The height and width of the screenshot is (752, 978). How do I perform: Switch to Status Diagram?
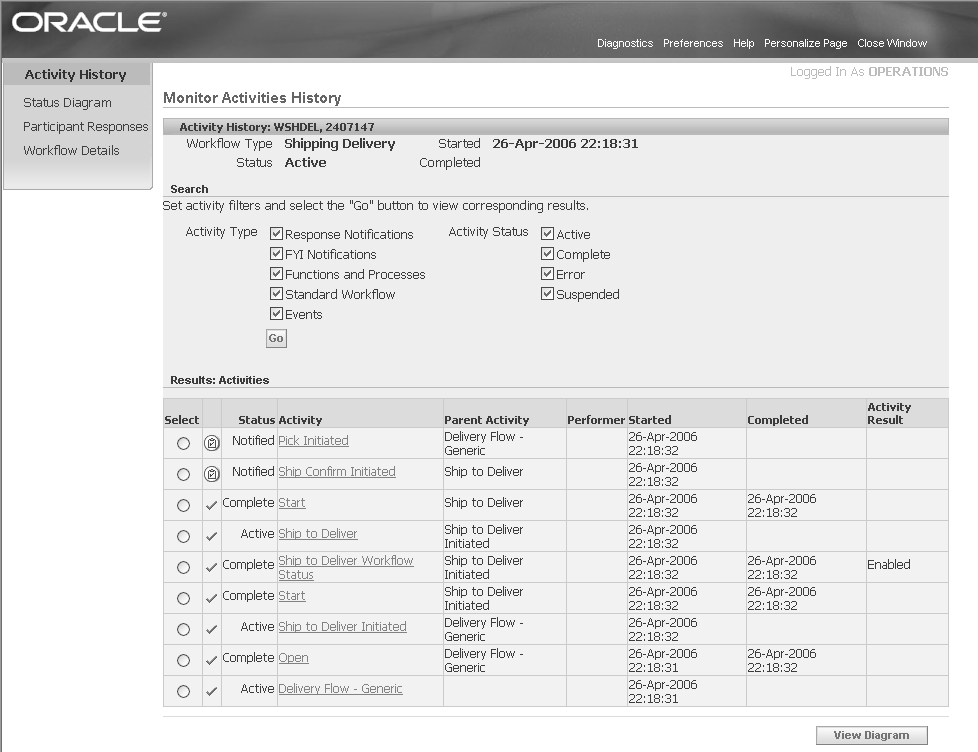click(x=67, y=102)
